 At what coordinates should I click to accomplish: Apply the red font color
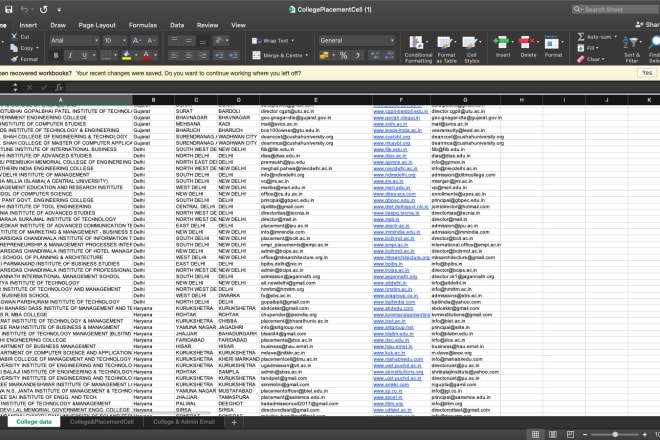coord(146,56)
